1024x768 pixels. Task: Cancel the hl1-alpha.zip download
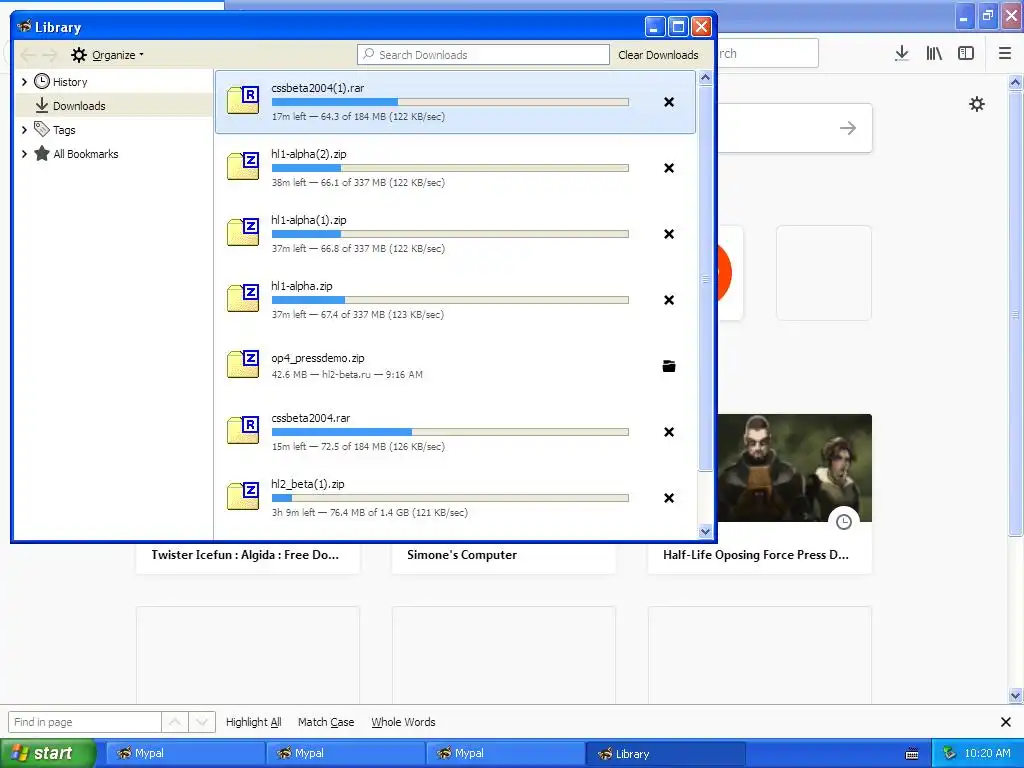[x=669, y=300]
